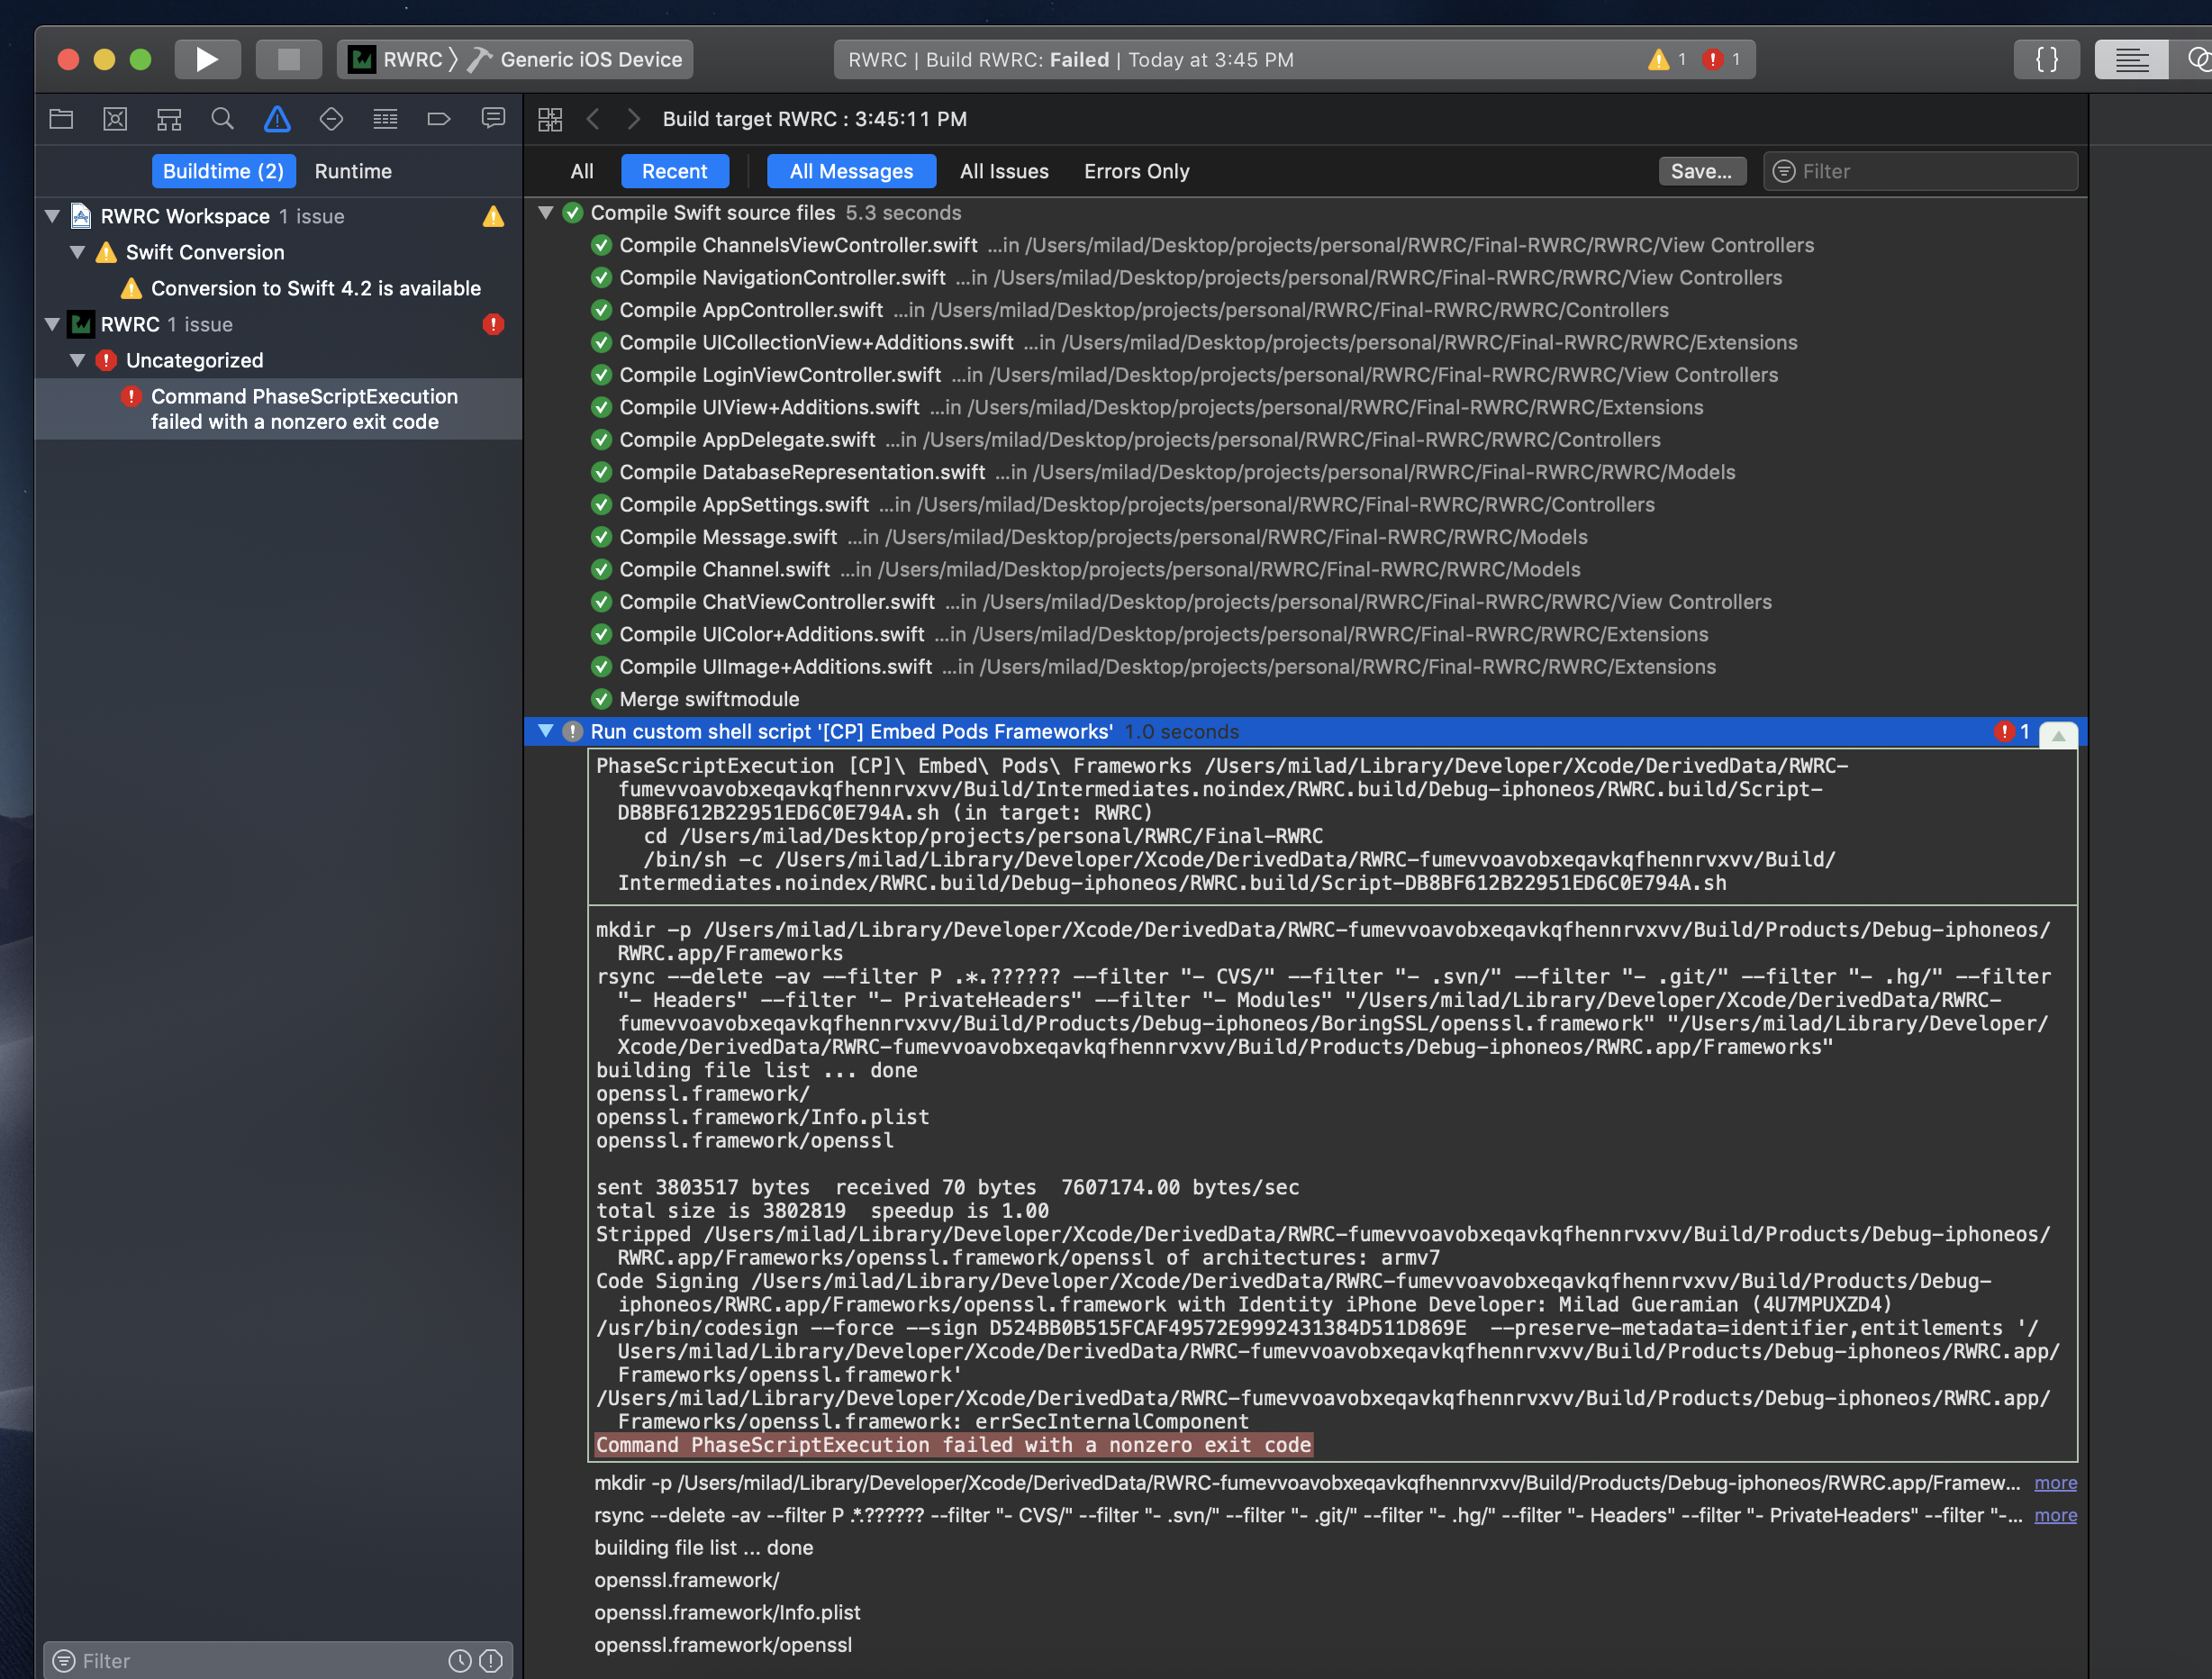Collapse the Uncategorized issues group

click(x=78, y=360)
